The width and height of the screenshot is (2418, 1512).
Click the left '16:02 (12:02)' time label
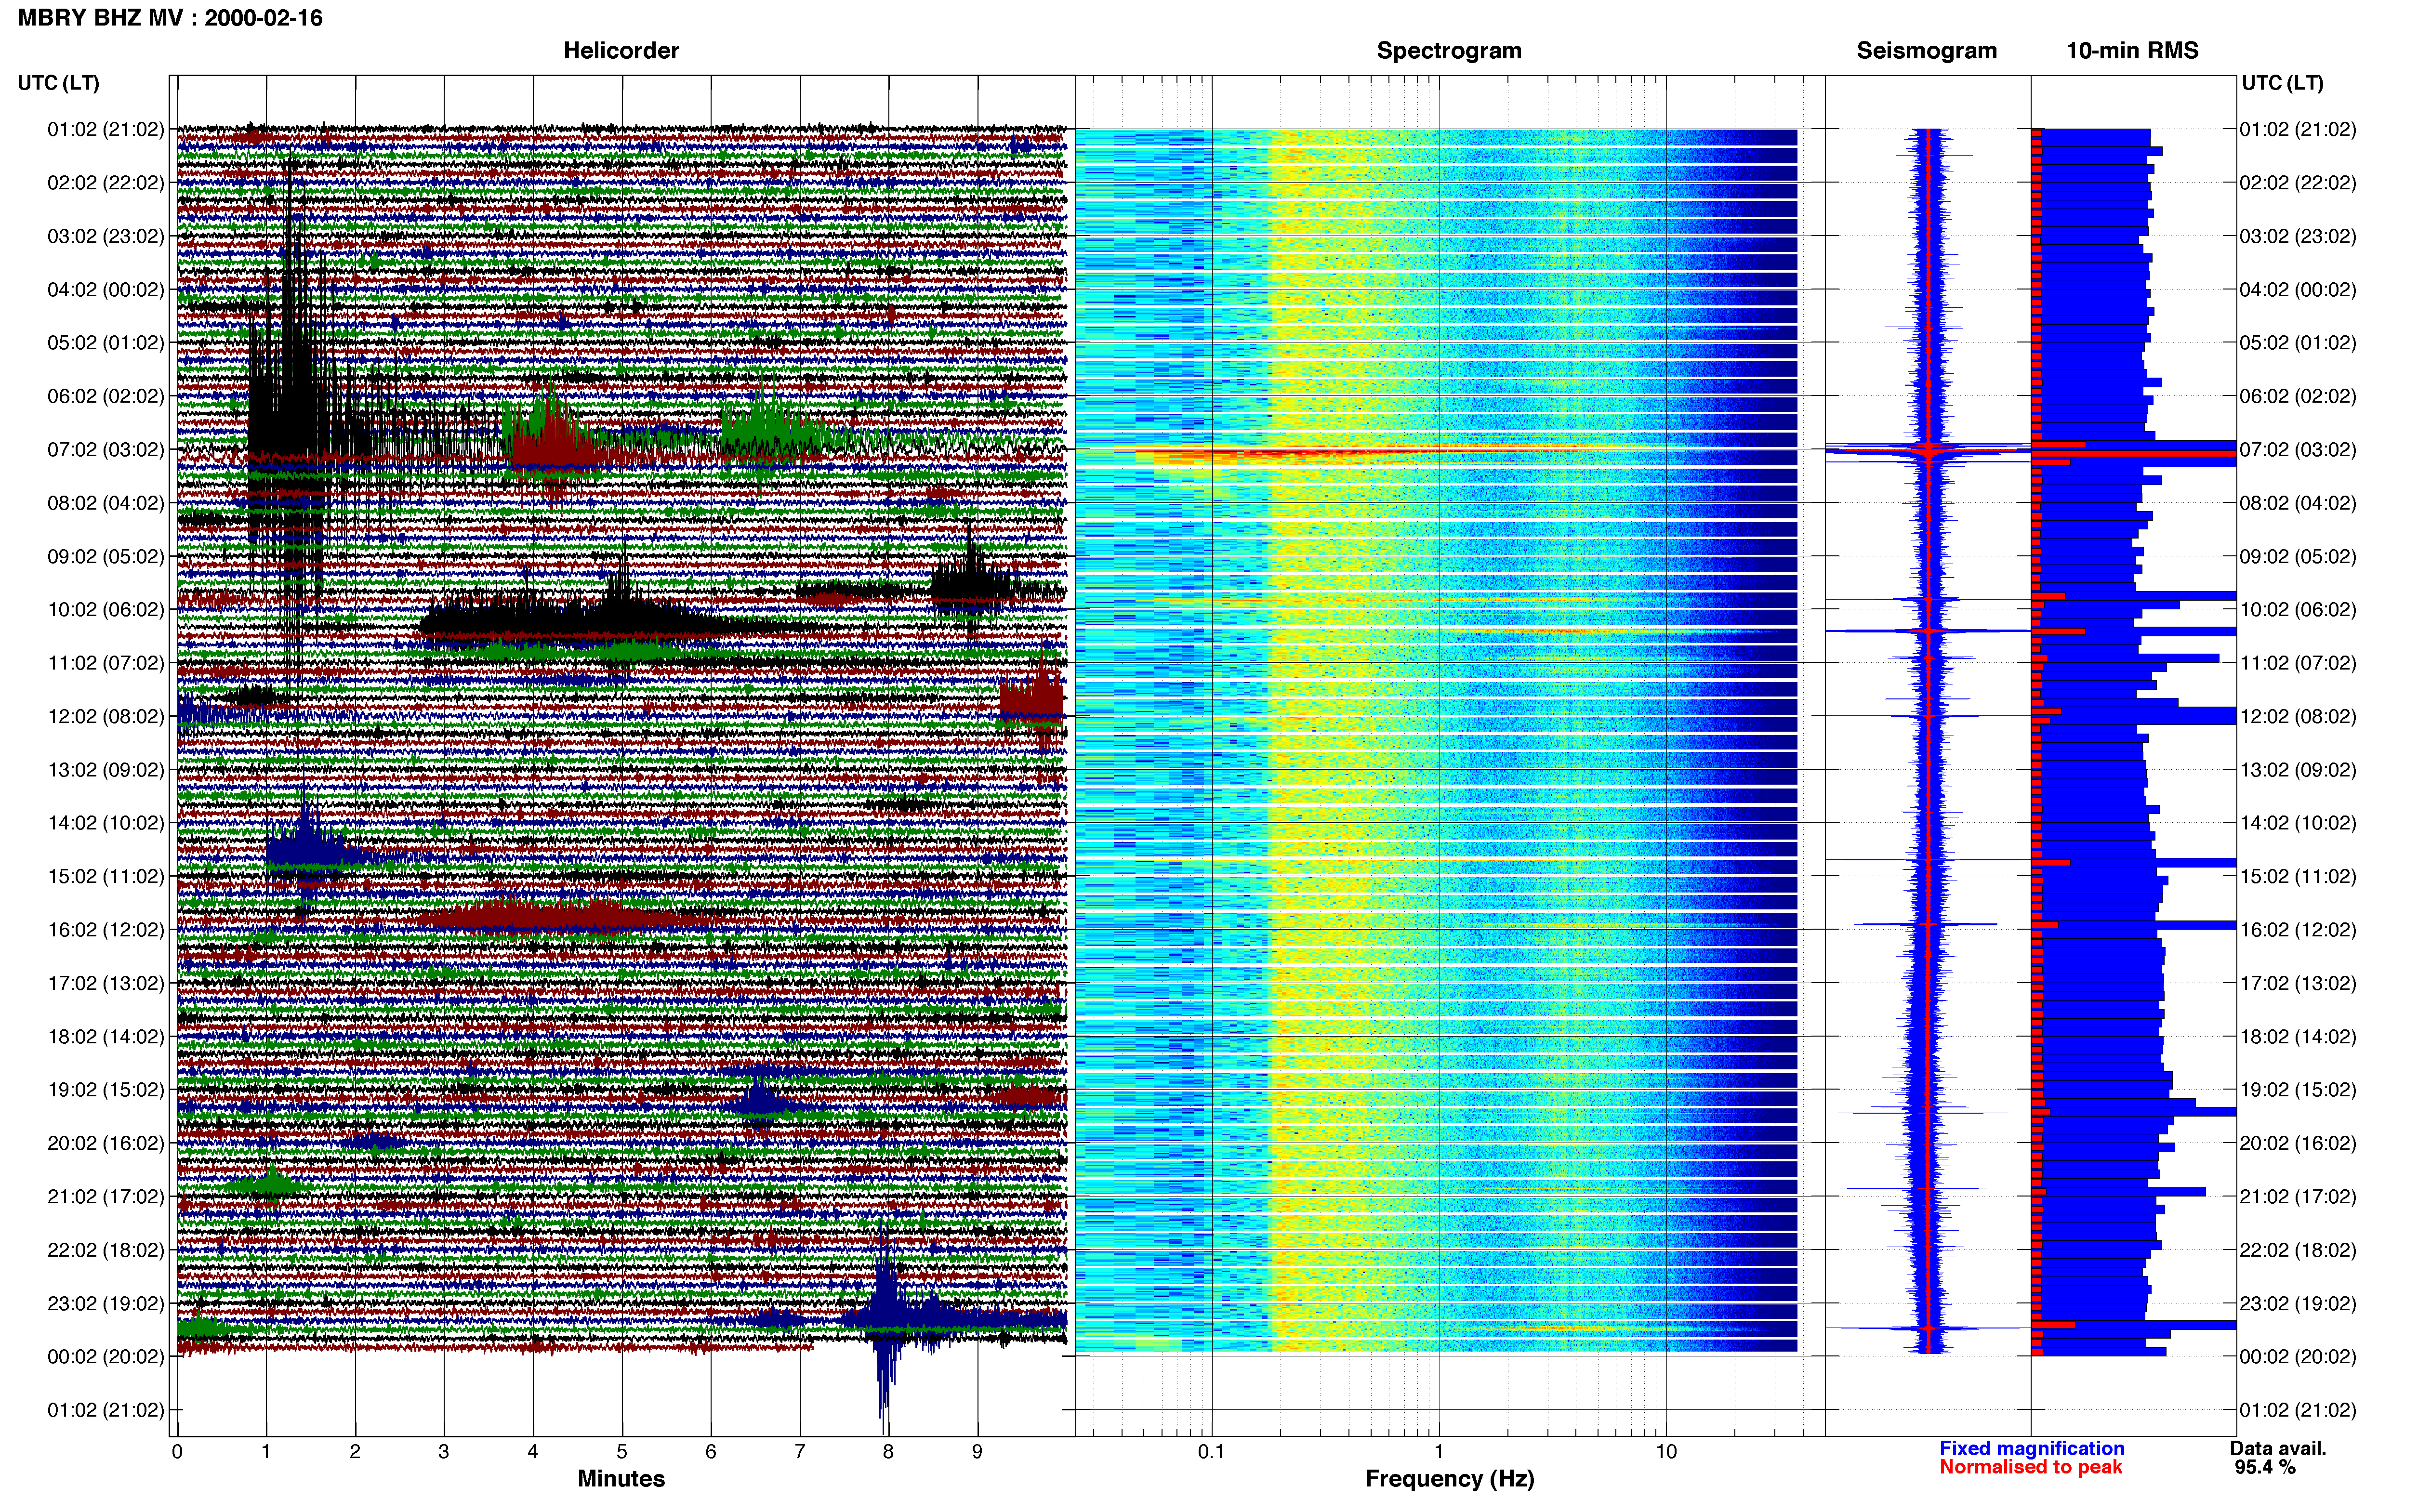[x=106, y=929]
